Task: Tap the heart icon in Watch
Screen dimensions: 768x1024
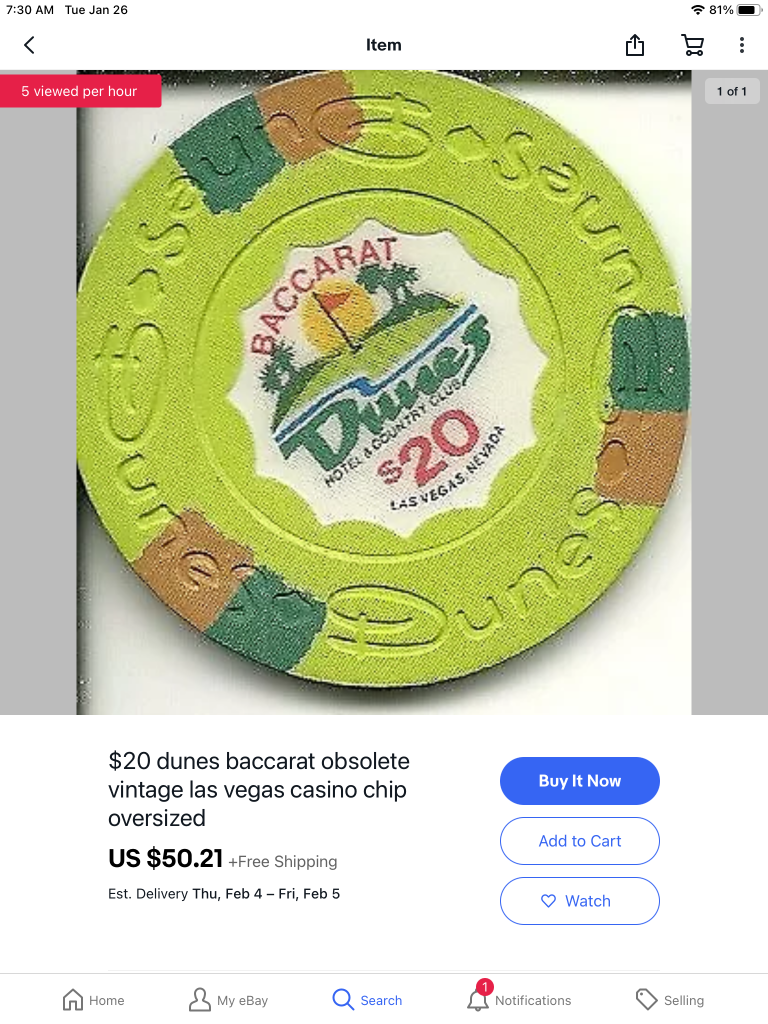Action: [x=549, y=901]
